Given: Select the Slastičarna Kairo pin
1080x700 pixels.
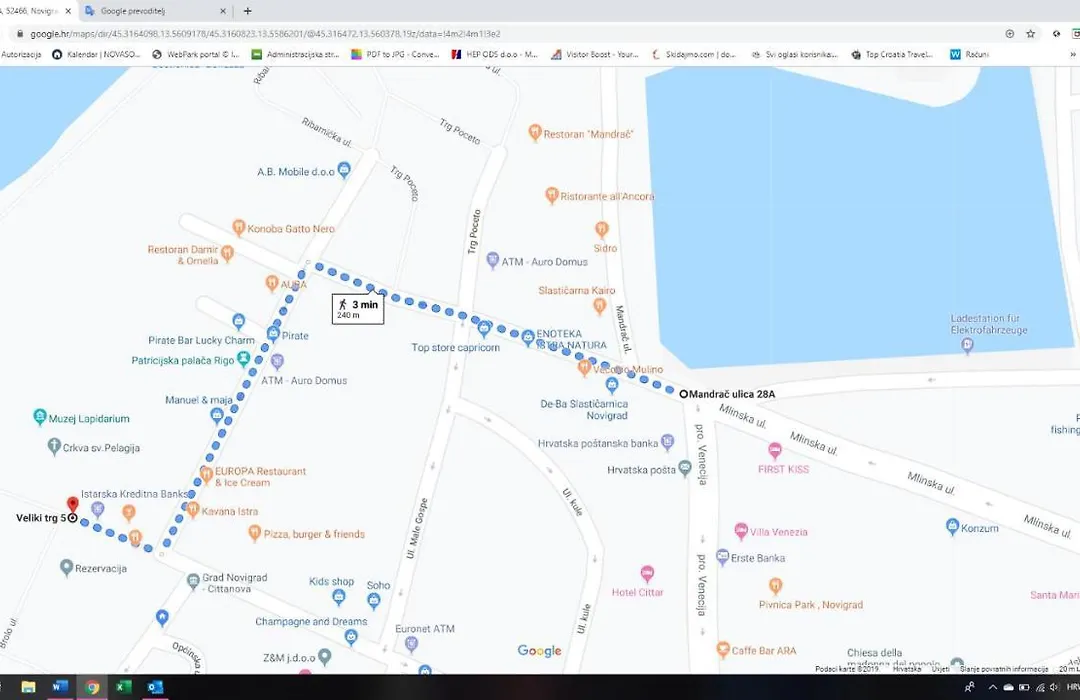Looking at the screenshot, I should [599, 306].
